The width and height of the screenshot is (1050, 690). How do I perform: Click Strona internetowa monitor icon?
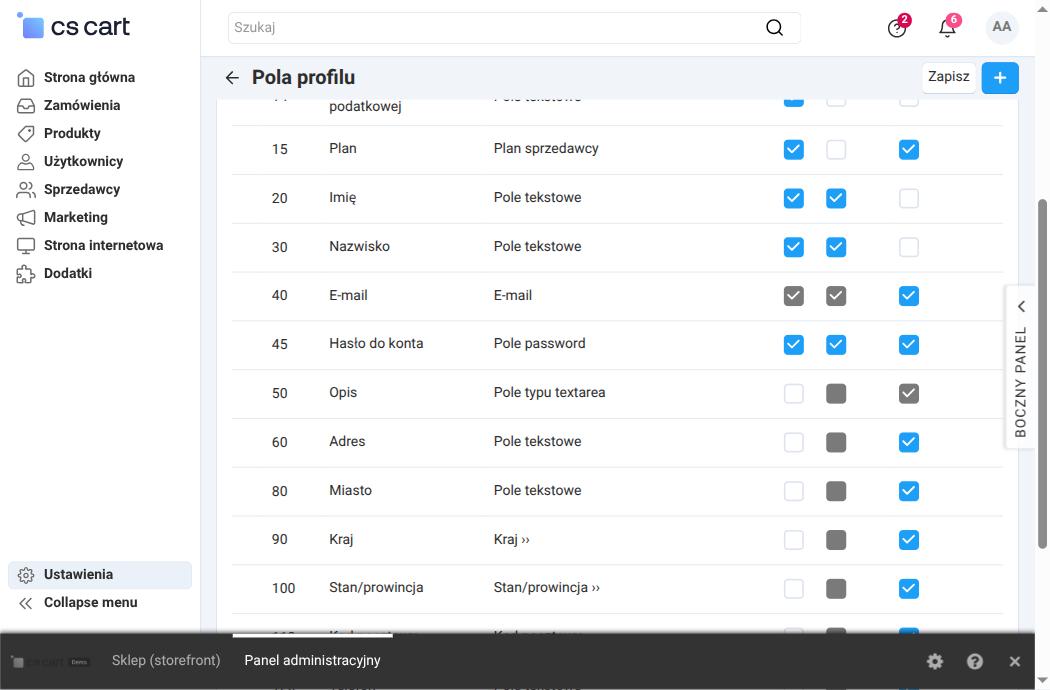25,246
